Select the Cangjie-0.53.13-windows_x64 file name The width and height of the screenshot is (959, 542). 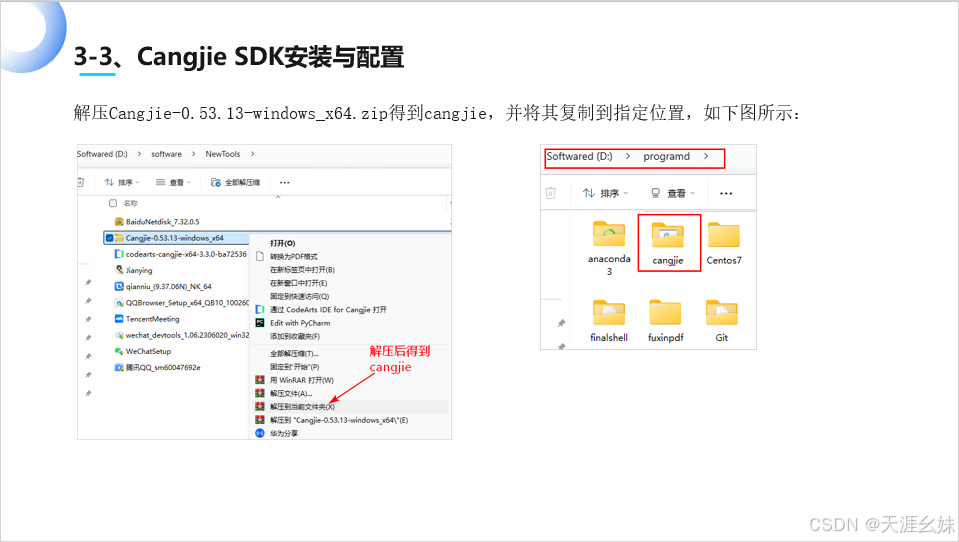[174, 238]
